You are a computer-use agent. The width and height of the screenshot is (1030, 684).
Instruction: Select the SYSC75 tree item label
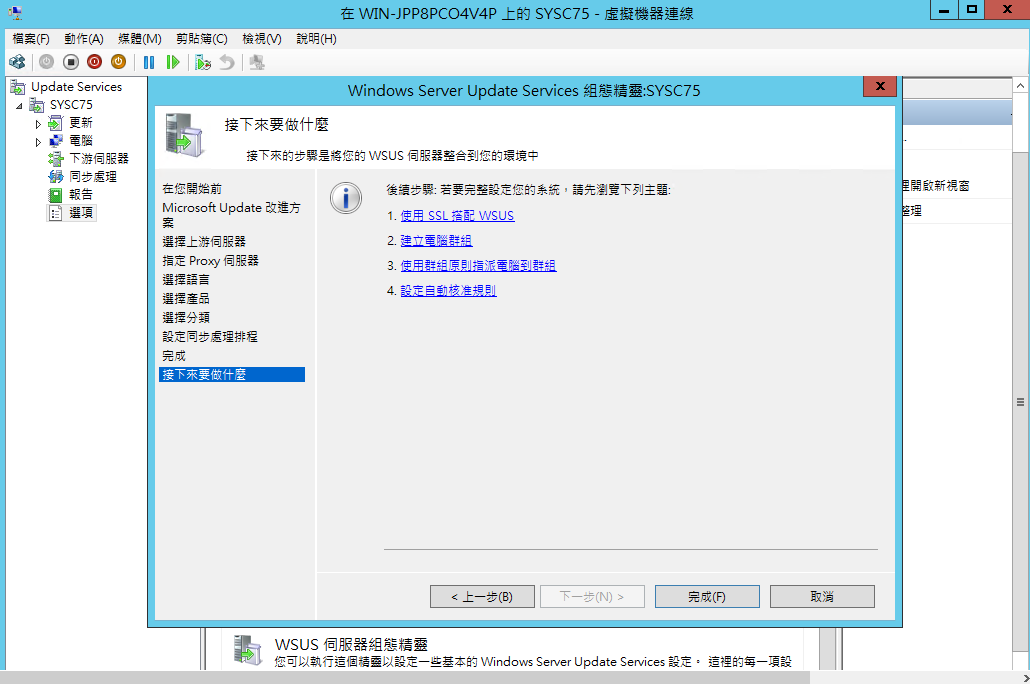(71, 105)
